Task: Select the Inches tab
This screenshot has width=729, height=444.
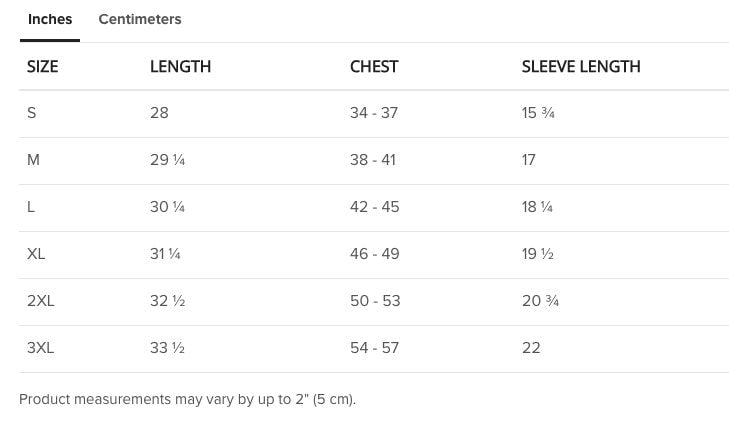Action: click(x=50, y=19)
